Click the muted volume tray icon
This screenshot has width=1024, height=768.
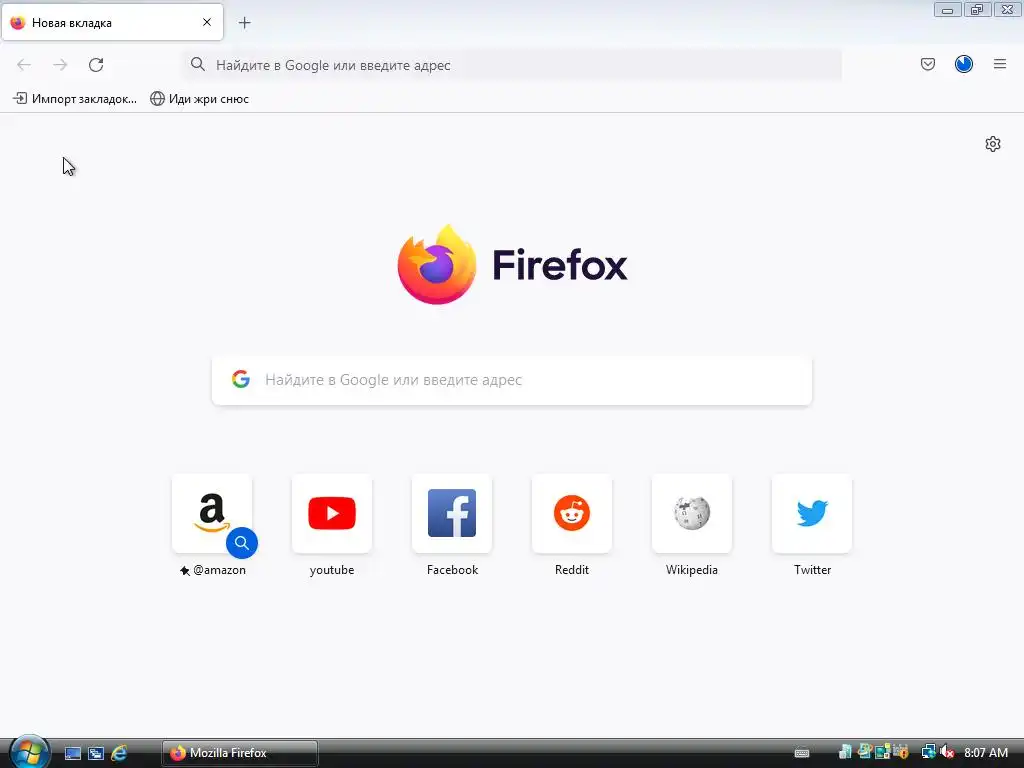click(947, 753)
